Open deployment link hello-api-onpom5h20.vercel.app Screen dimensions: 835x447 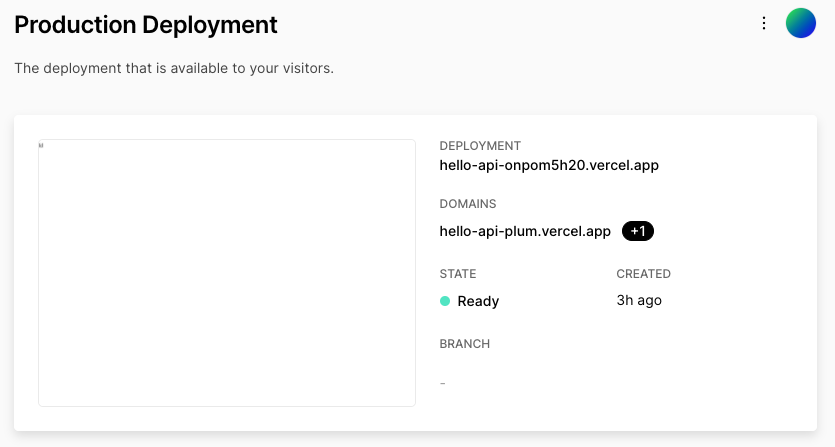coord(549,165)
